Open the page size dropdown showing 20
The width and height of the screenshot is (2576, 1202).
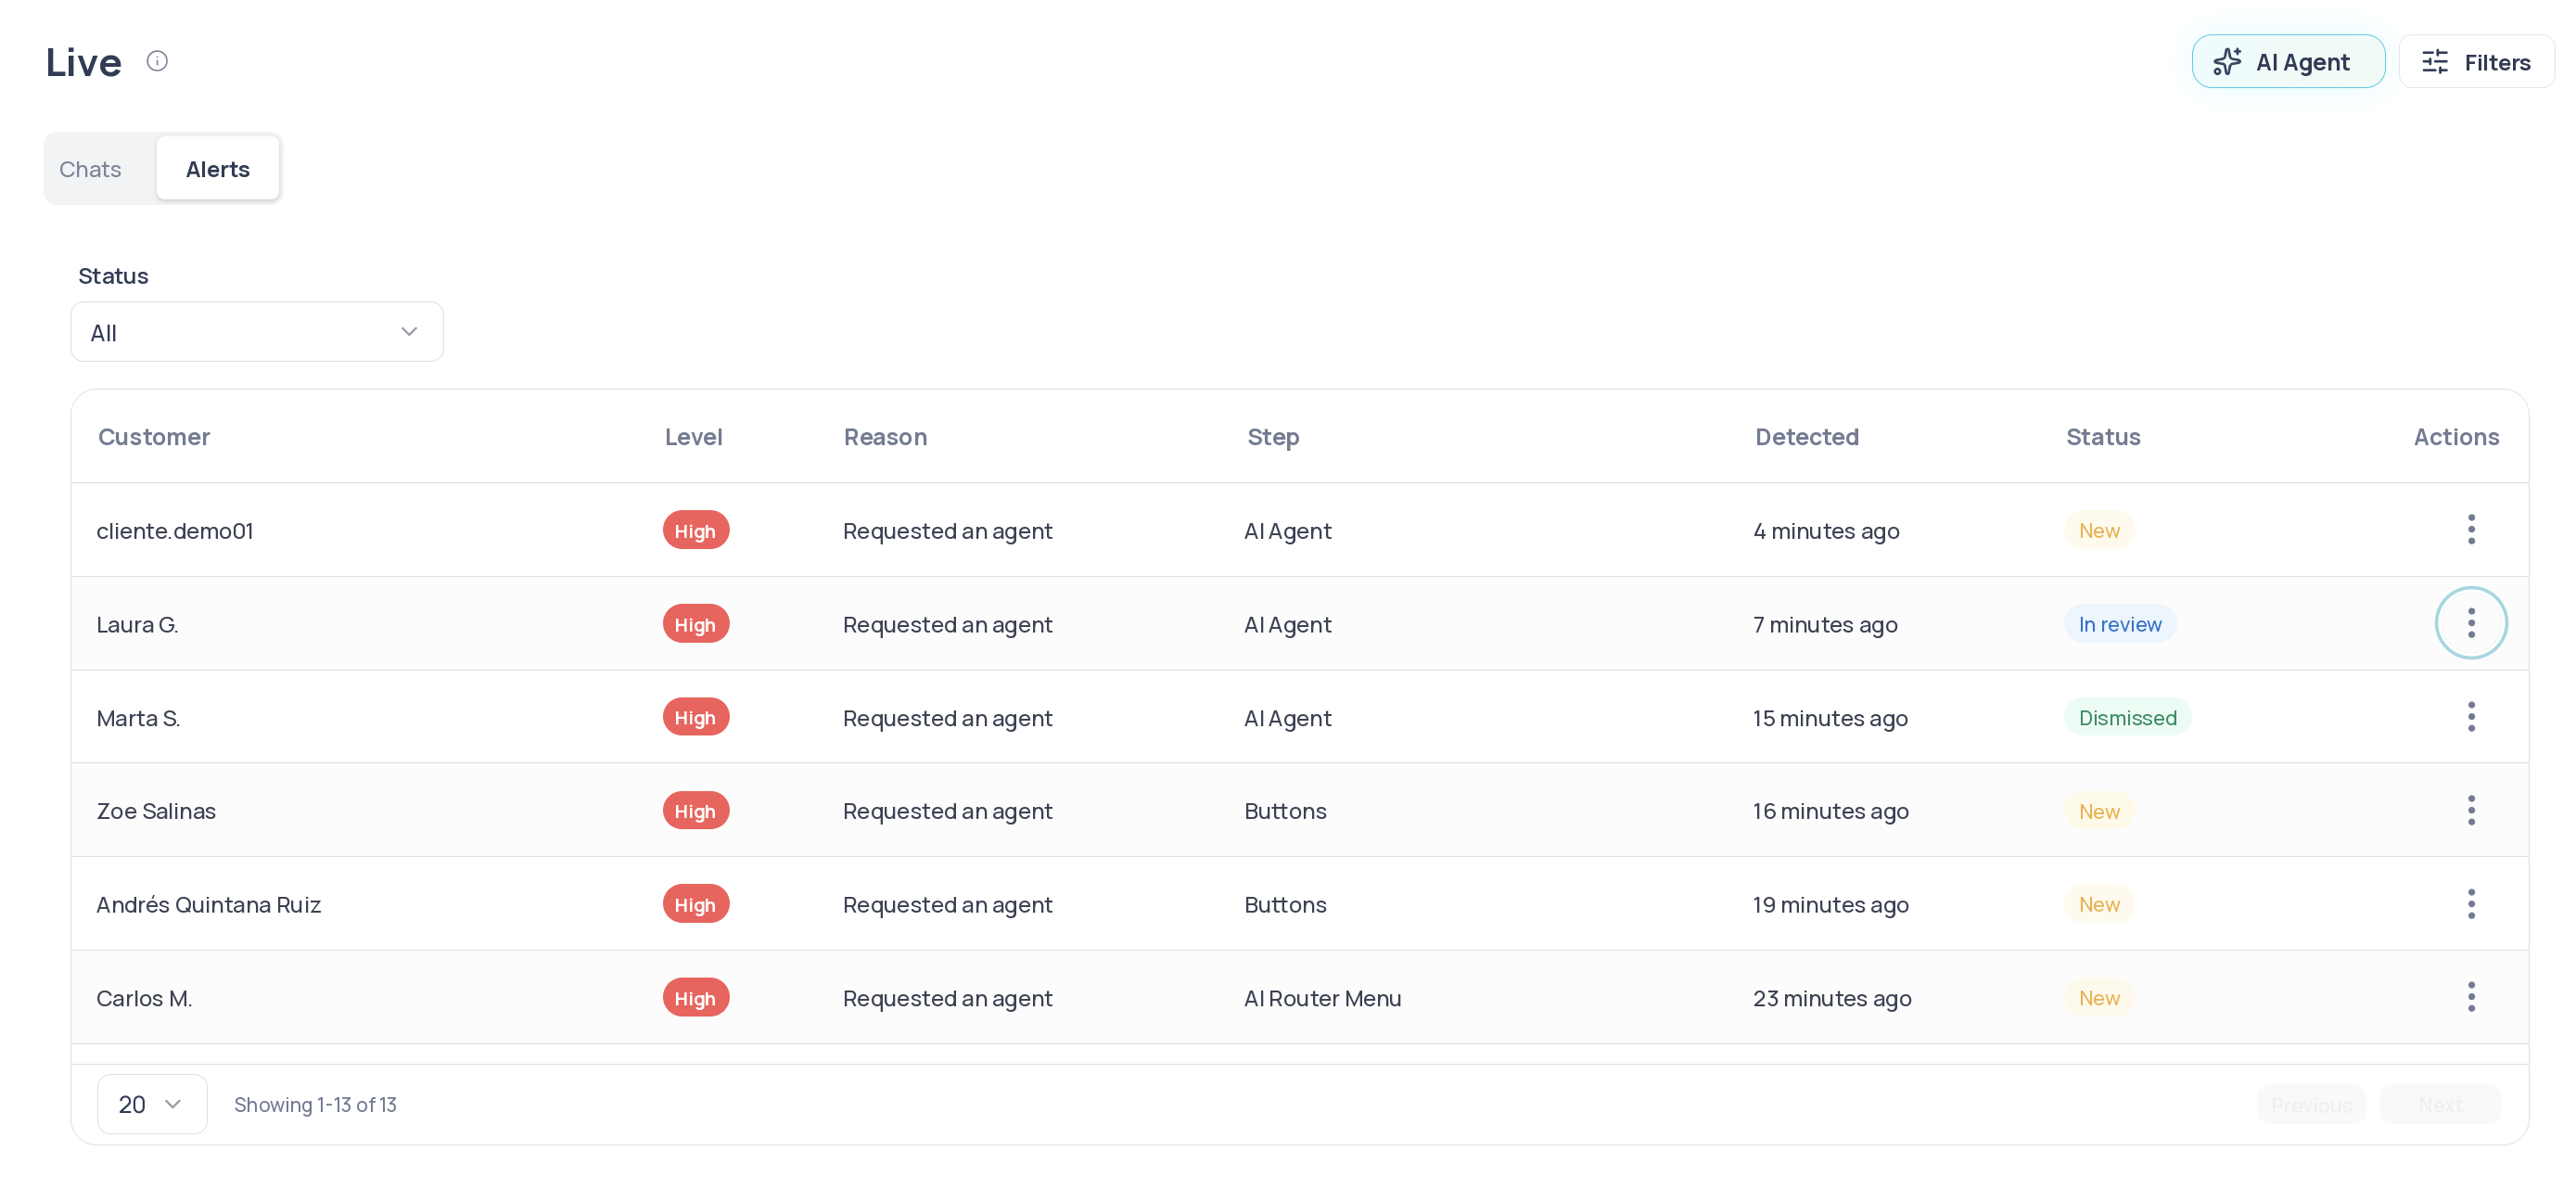[152, 1104]
